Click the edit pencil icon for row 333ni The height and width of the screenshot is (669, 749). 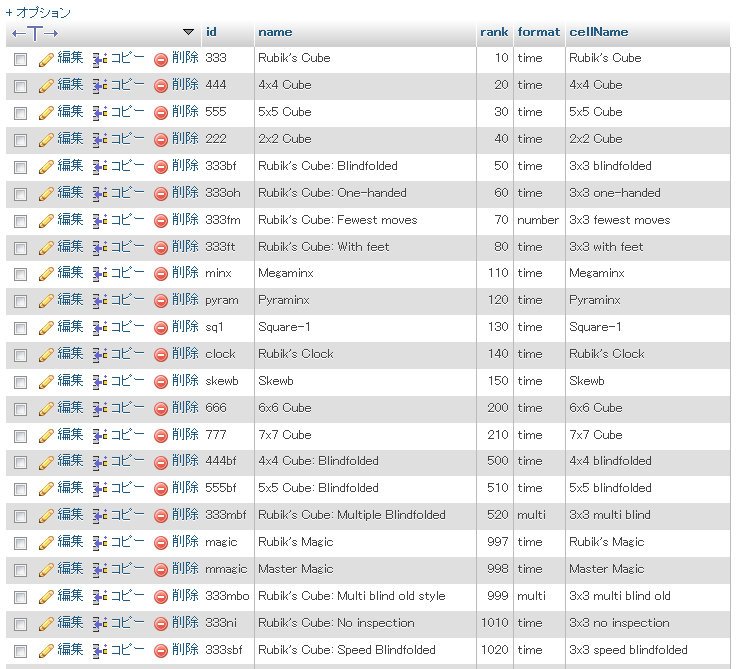tap(46, 625)
